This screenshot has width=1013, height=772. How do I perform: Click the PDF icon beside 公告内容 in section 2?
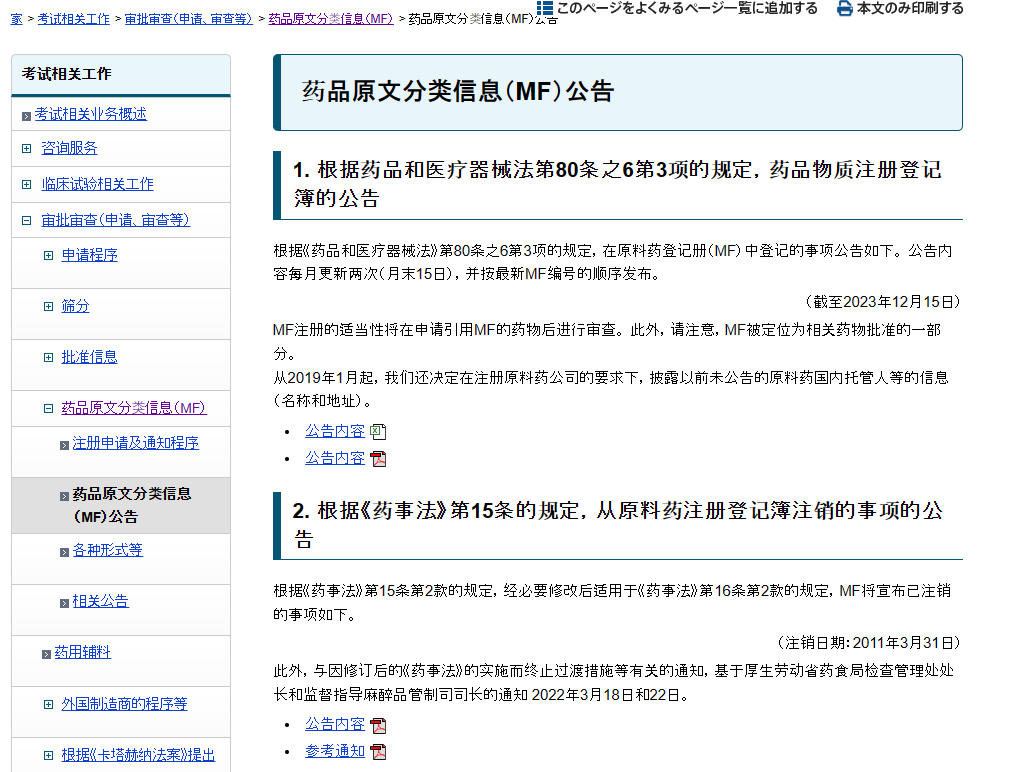[378, 725]
